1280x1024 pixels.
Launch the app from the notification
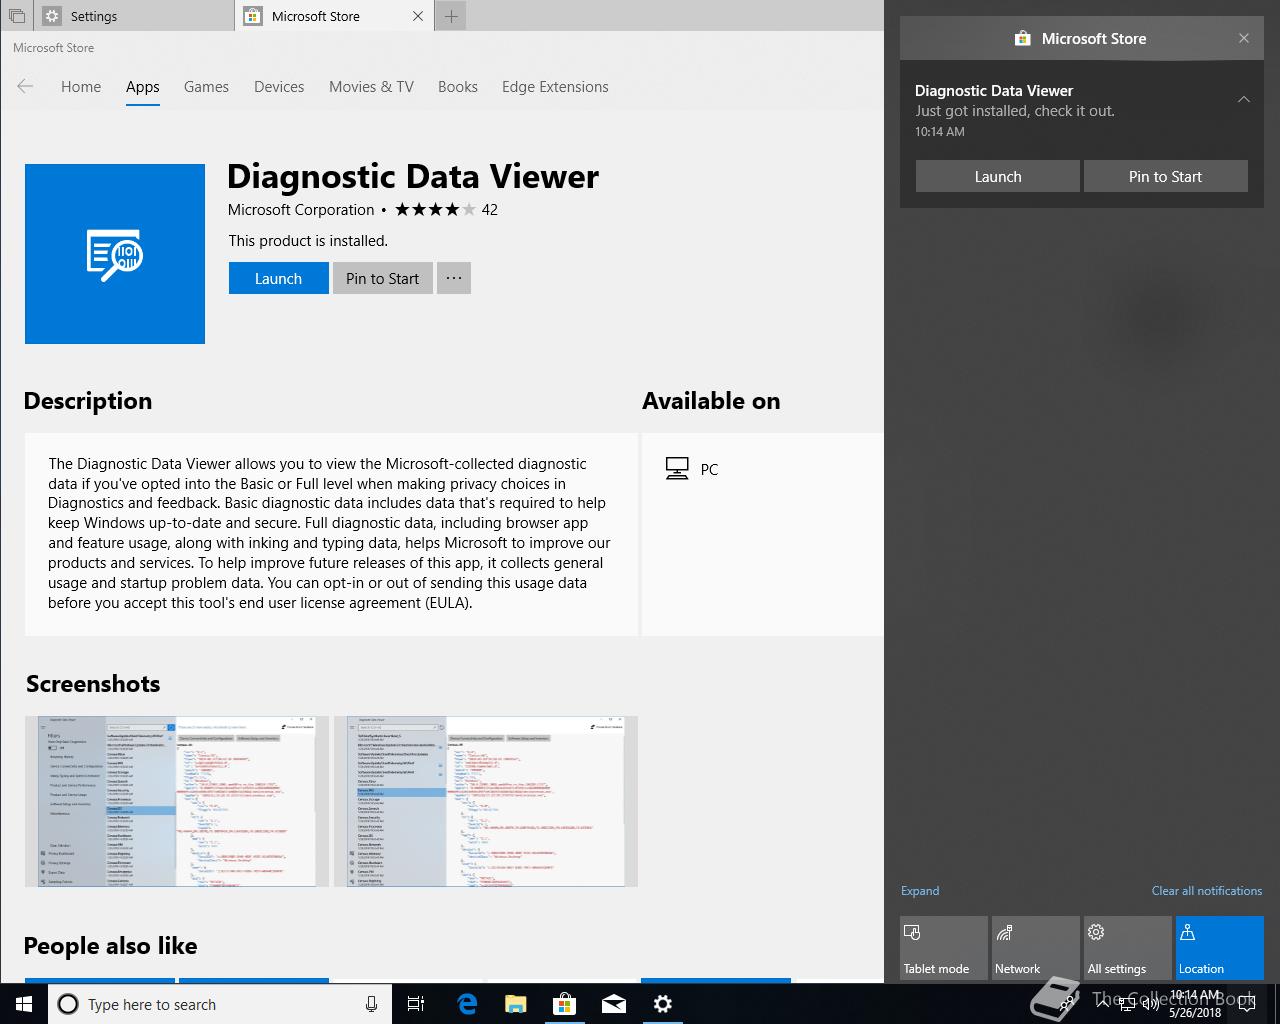click(x=998, y=176)
